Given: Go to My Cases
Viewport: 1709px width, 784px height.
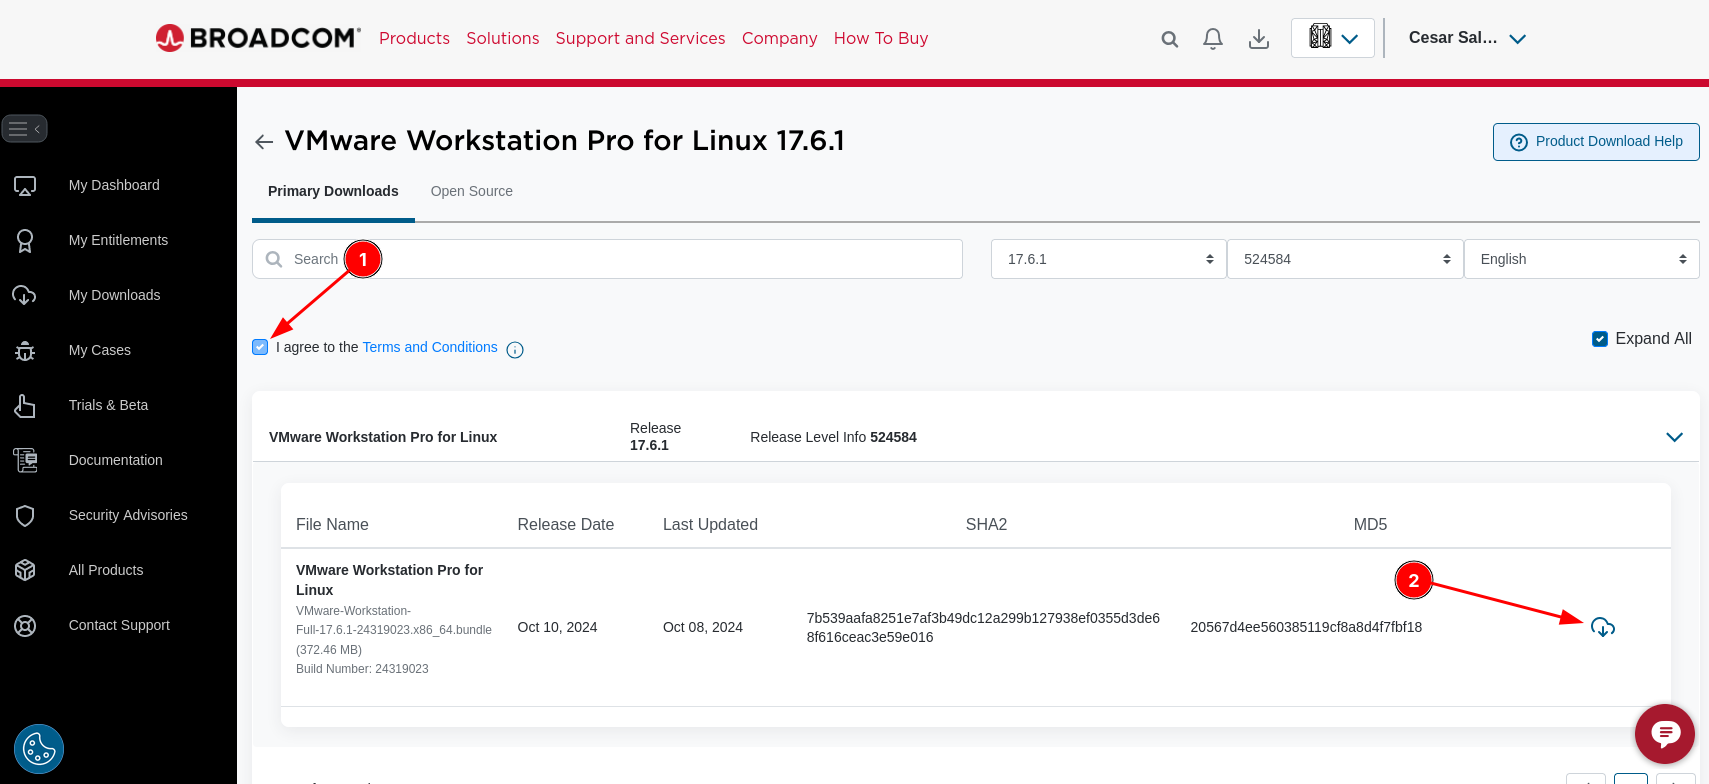Looking at the screenshot, I should (x=100, y=350).
